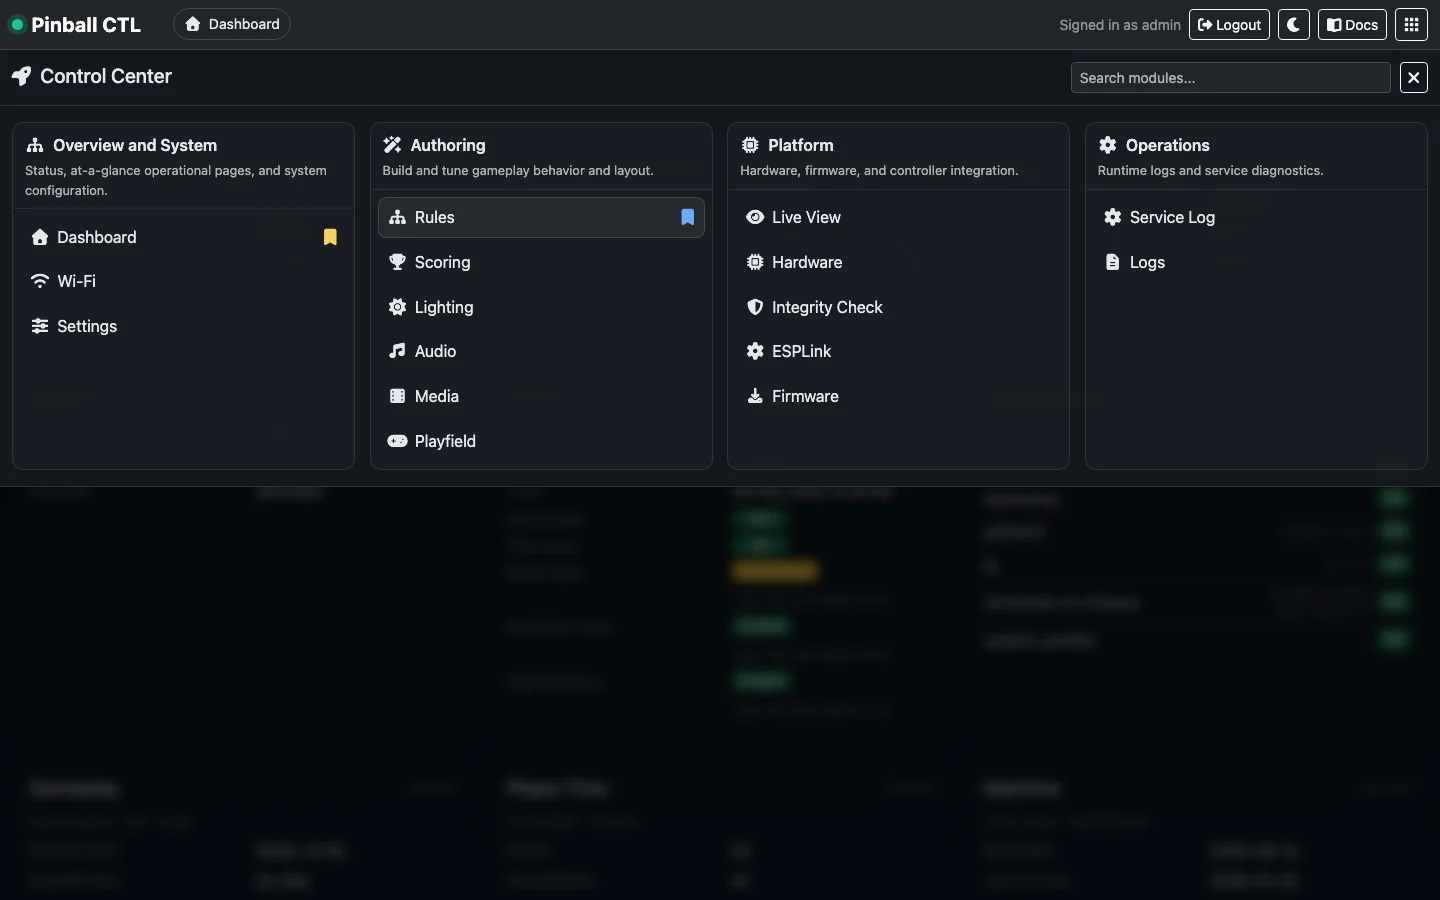
Task: Open Live View in Platform section
Action: 807,217
